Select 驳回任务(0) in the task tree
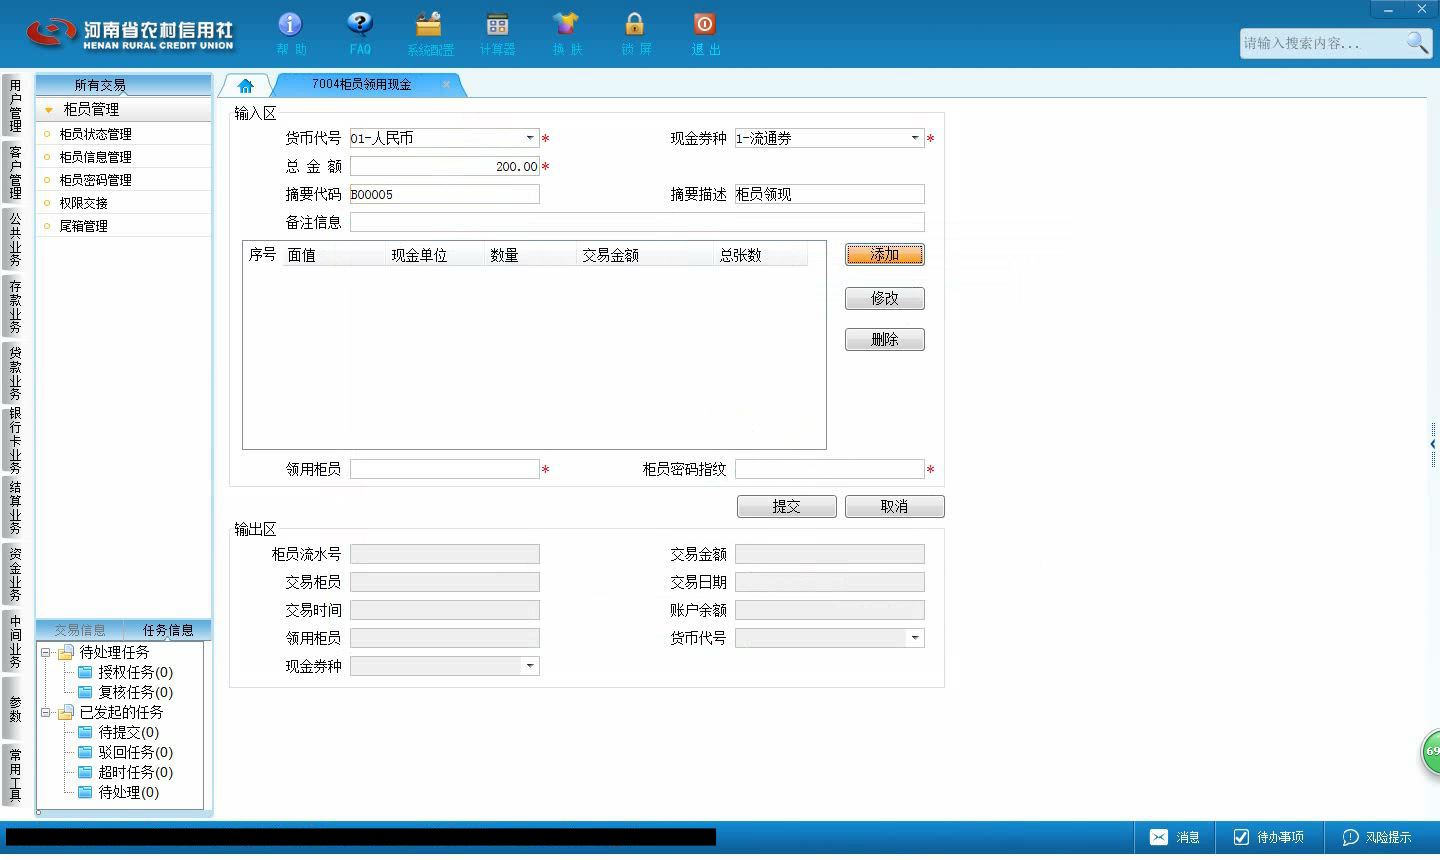Viewport: 1440px width, 860px height. click(x=135, y=752)
